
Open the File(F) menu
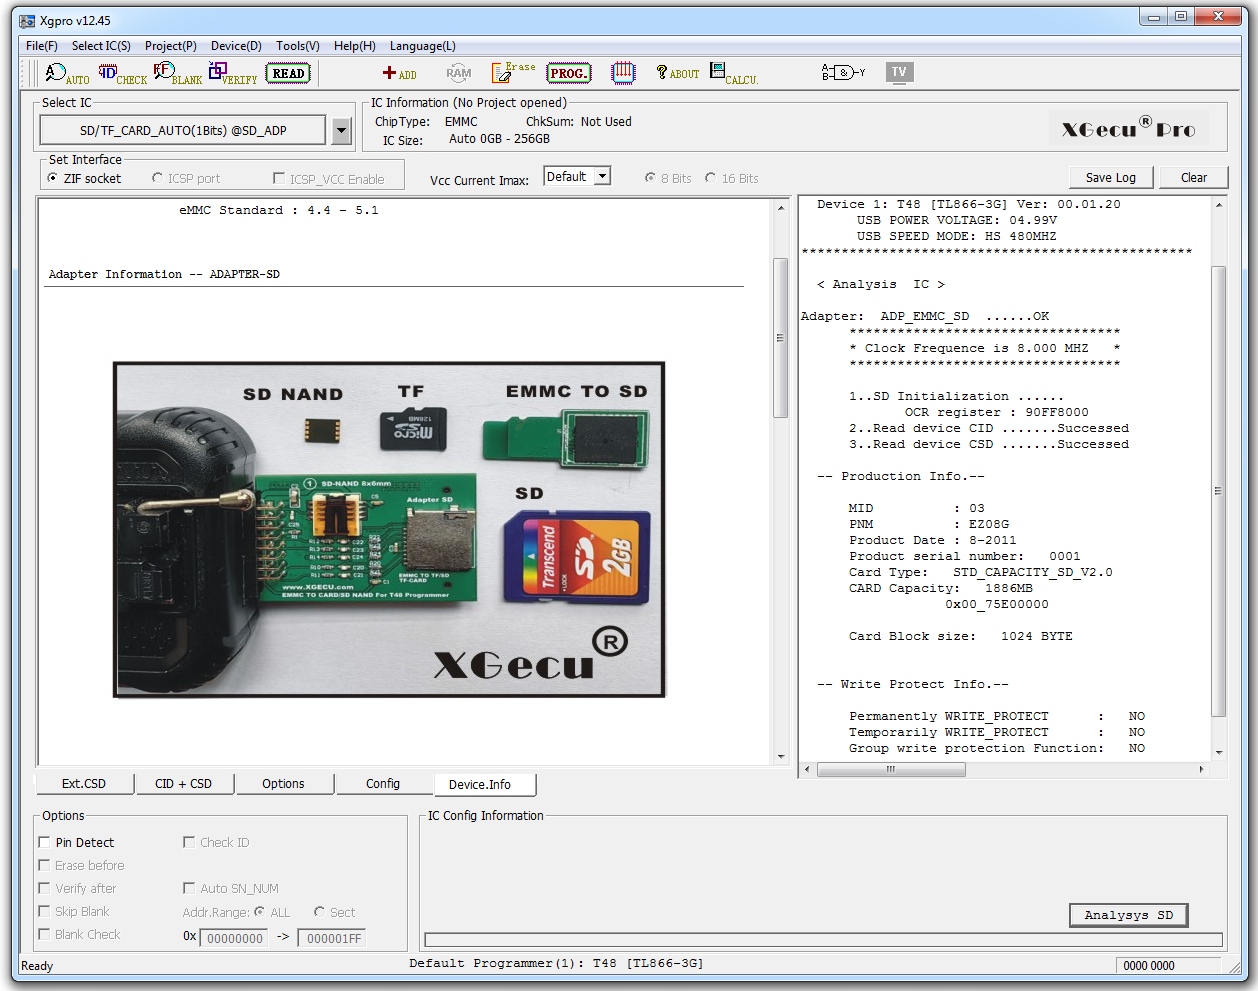(42, 46)
